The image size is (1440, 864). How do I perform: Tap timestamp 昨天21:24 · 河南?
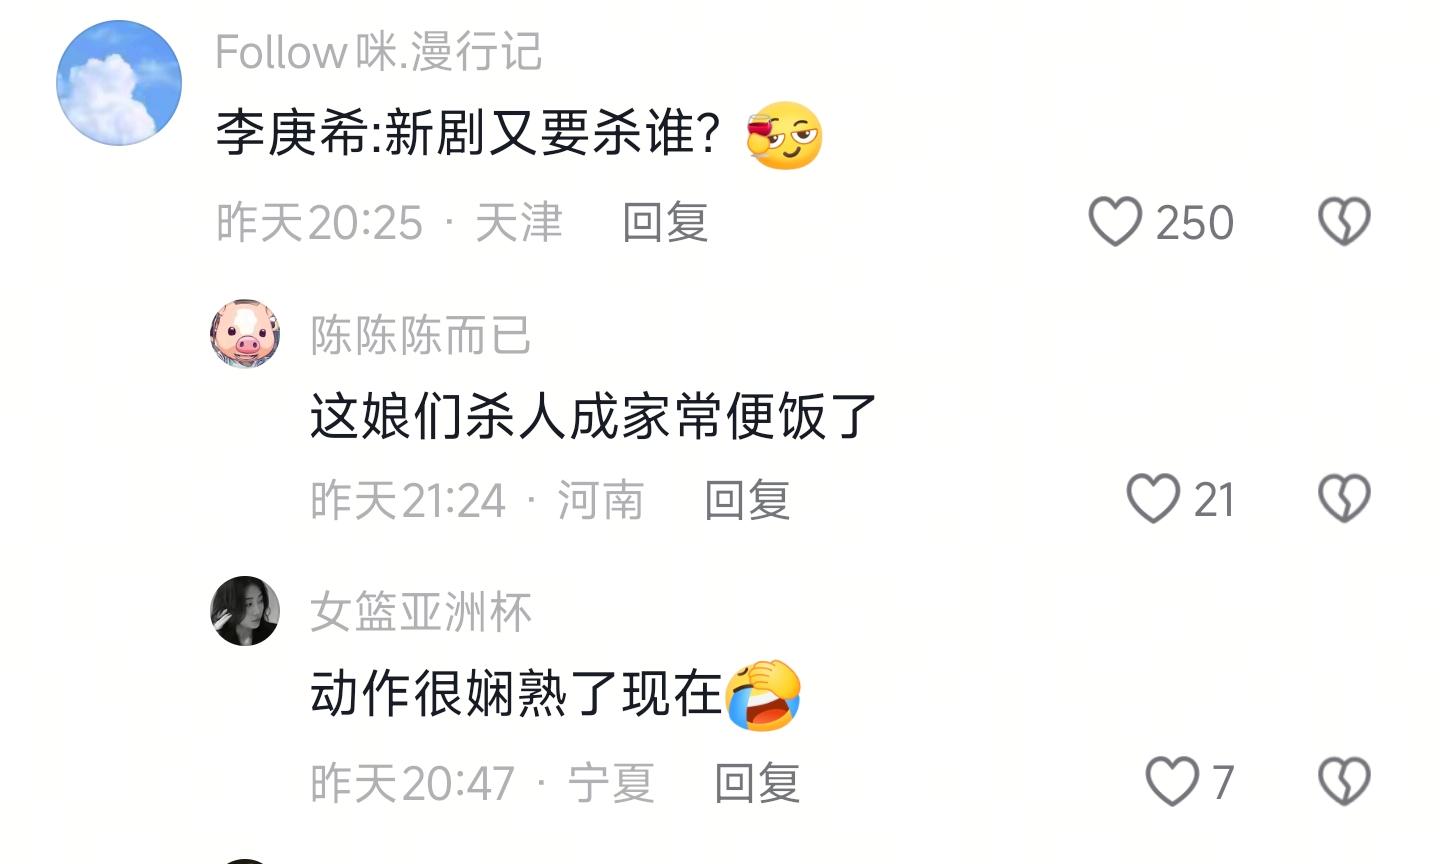477,499
